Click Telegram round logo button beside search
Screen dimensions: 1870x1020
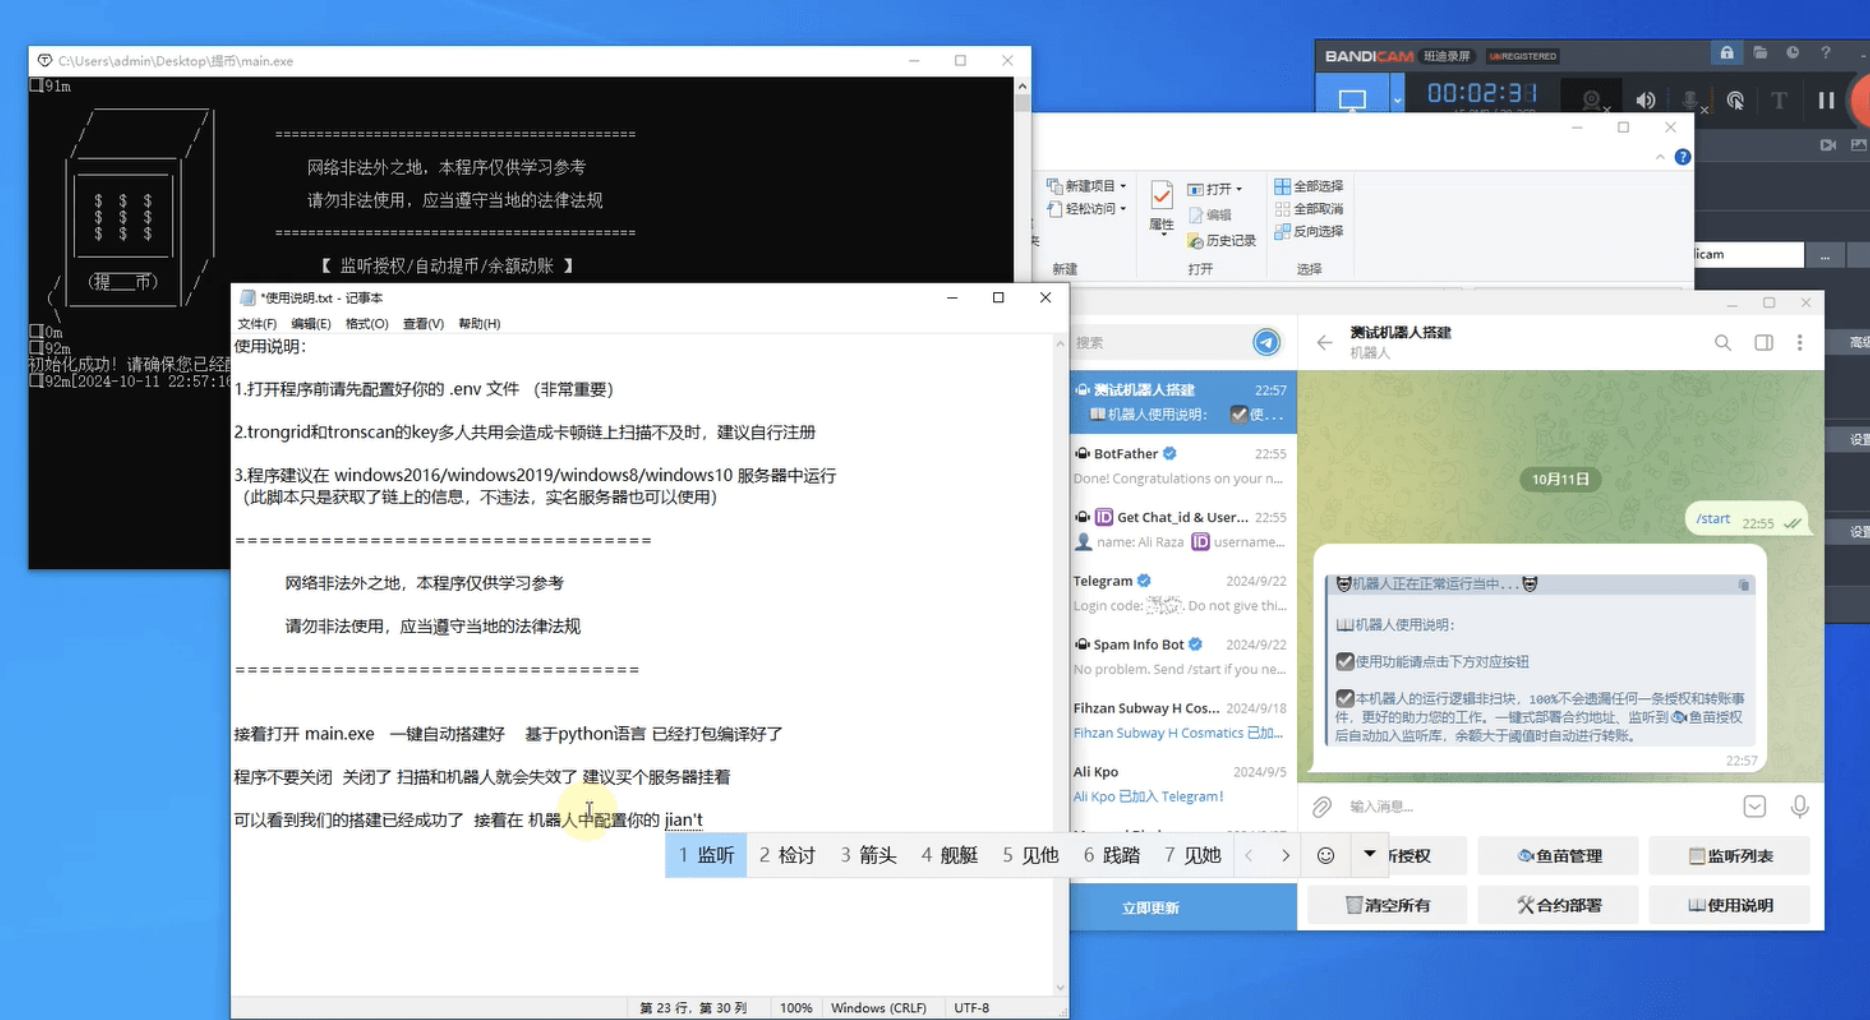[x=1266, y=342]
